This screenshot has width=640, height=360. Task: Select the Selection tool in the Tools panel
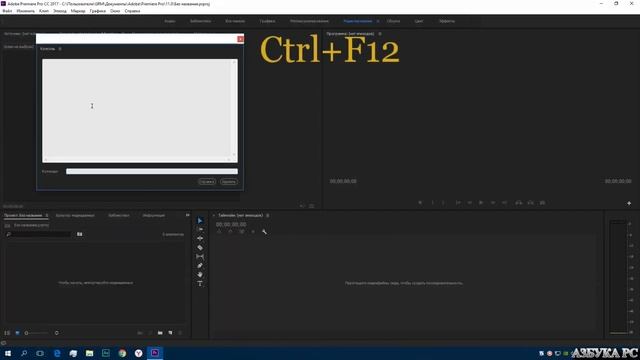[200, 220]
